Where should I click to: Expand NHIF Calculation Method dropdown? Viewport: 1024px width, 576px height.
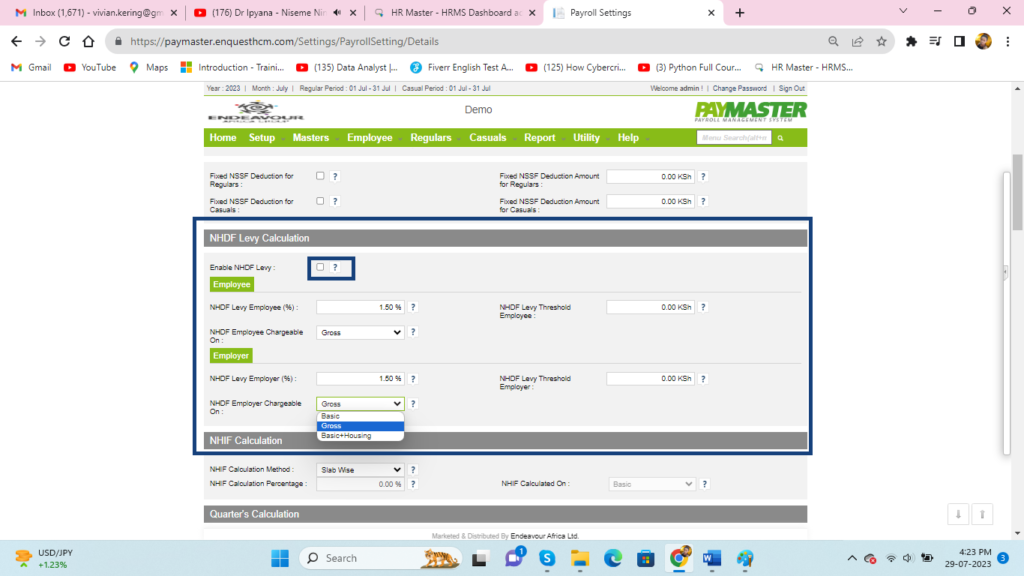(360, 469)
